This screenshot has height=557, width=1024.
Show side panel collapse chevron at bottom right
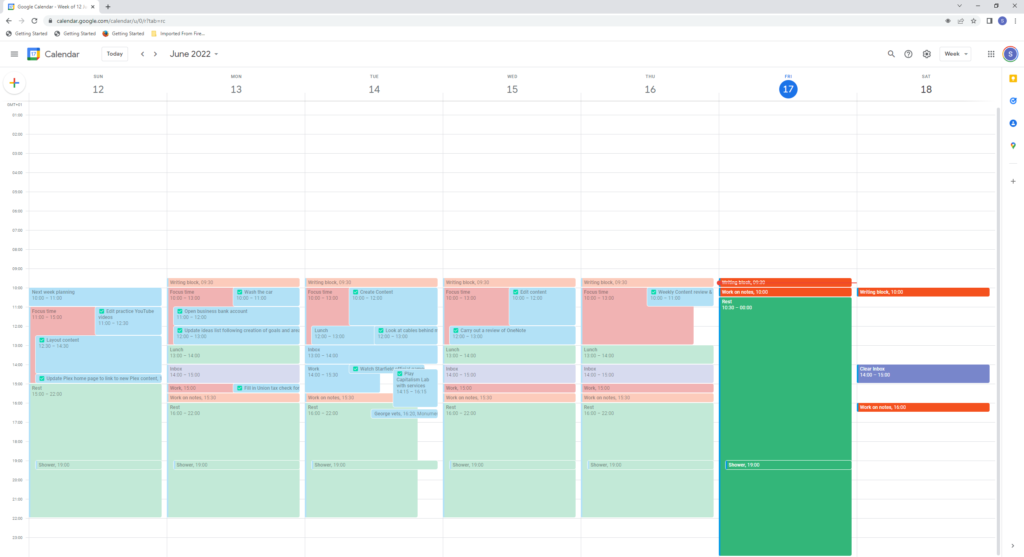tap(1013, 546)
